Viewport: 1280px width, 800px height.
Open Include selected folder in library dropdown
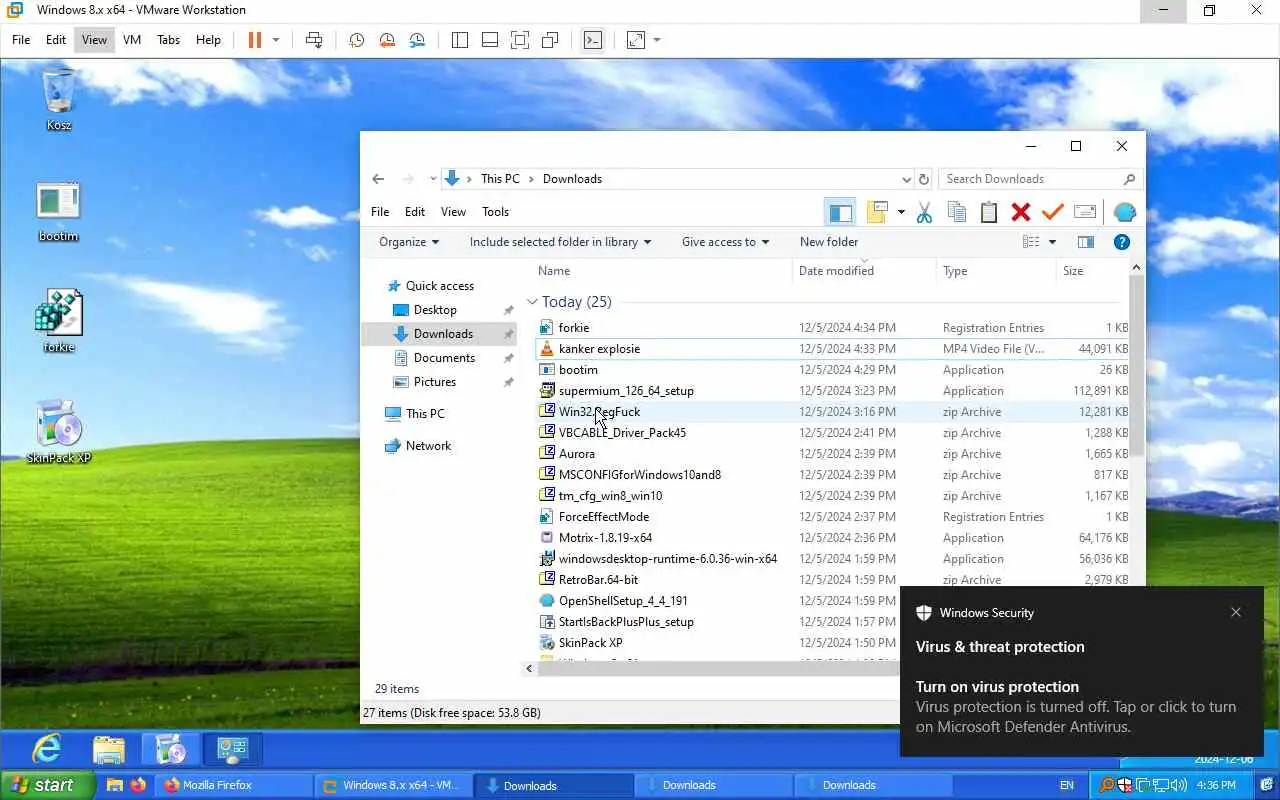click(x=560, y=242)
